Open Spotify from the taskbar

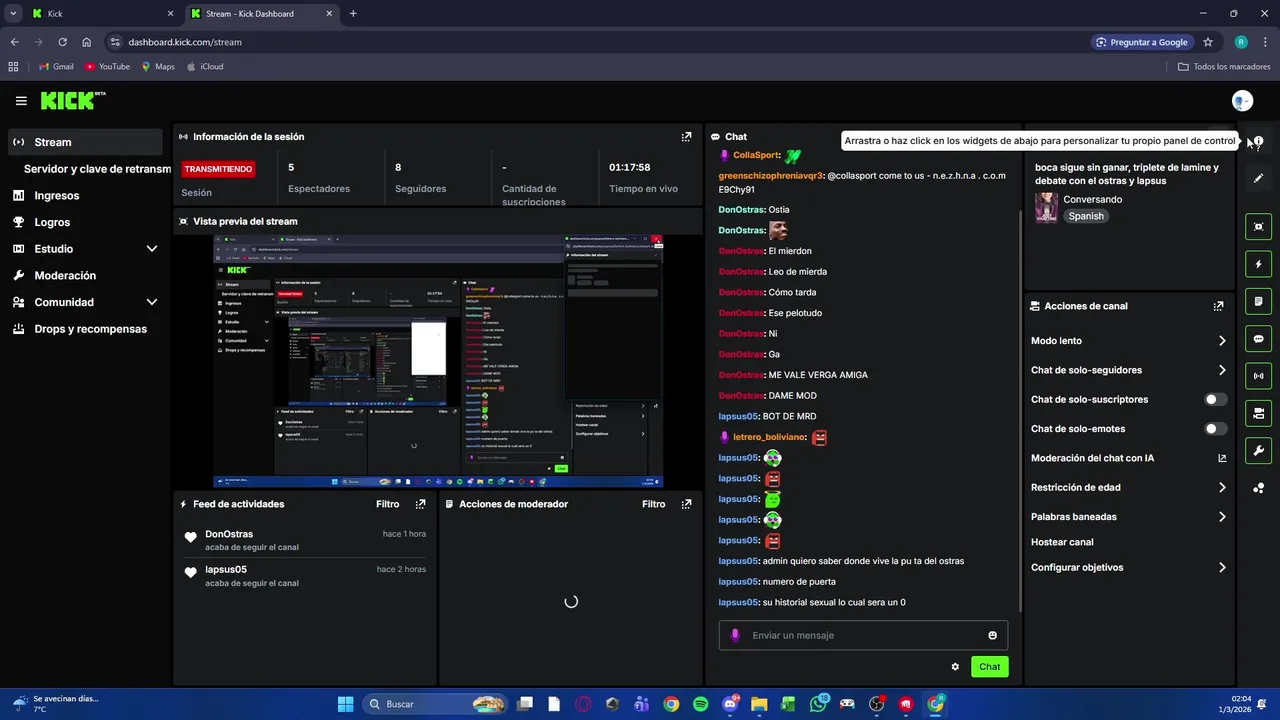(700, 704)
